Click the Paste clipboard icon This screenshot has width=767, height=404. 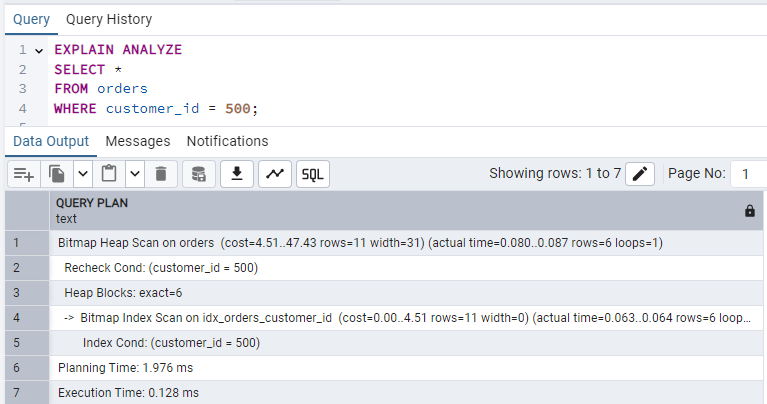coord(109,174)
